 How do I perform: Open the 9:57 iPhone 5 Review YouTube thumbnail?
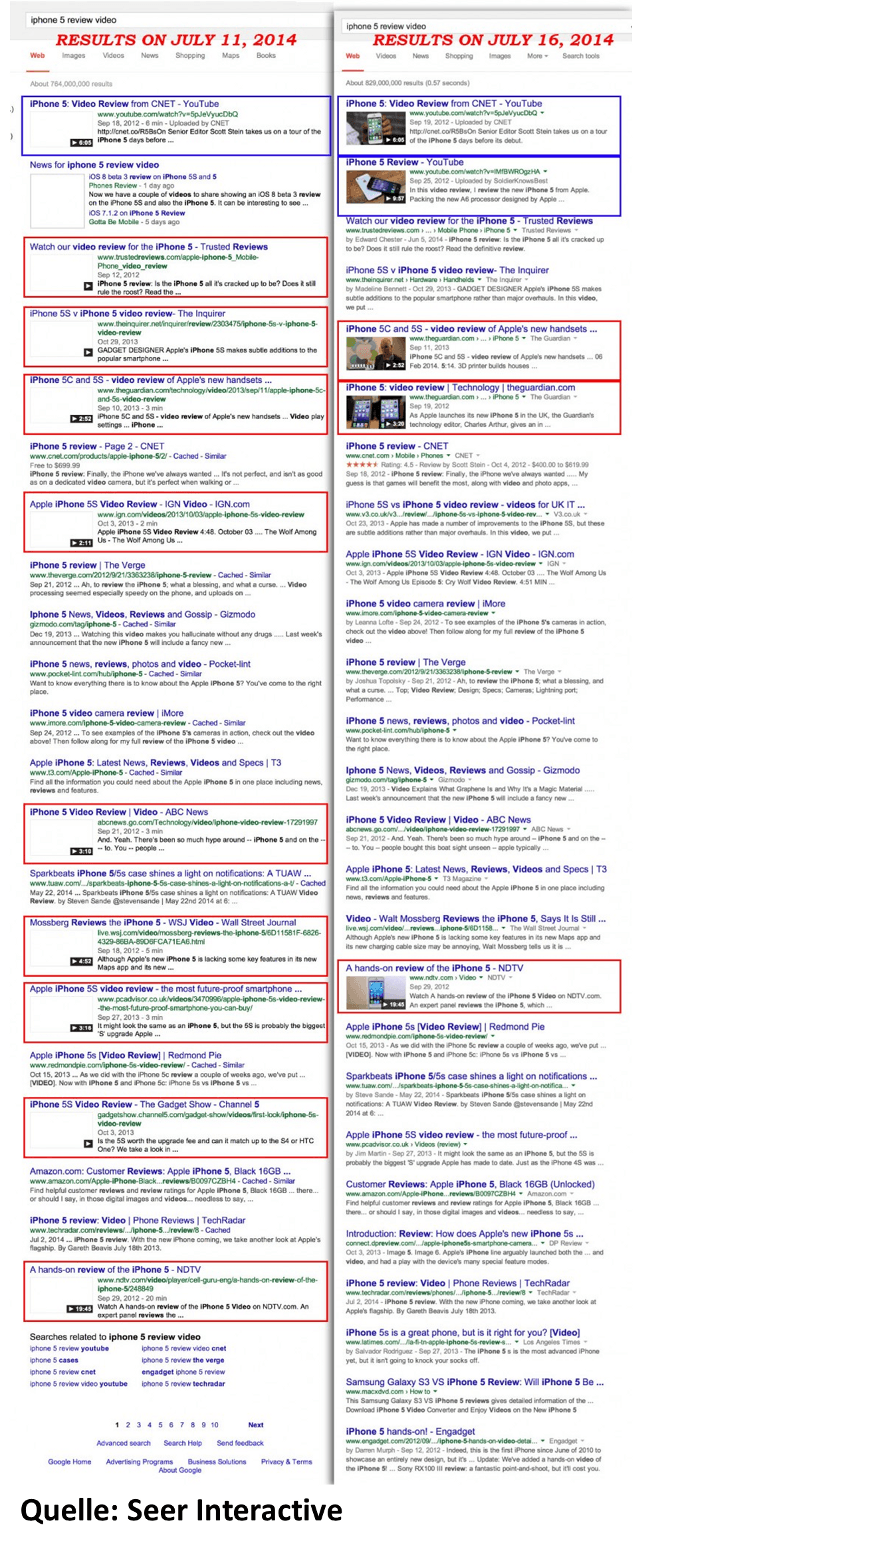375,186
